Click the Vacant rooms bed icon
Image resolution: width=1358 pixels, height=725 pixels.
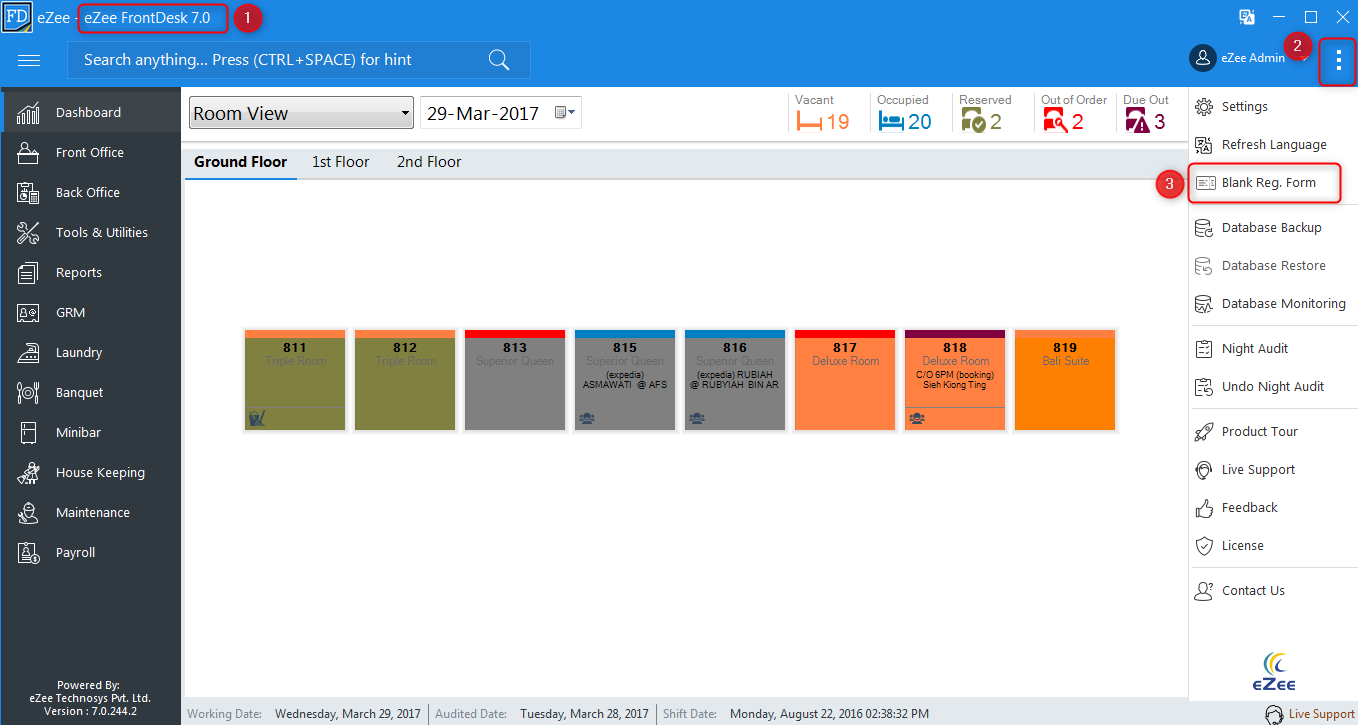coord(808,121)
